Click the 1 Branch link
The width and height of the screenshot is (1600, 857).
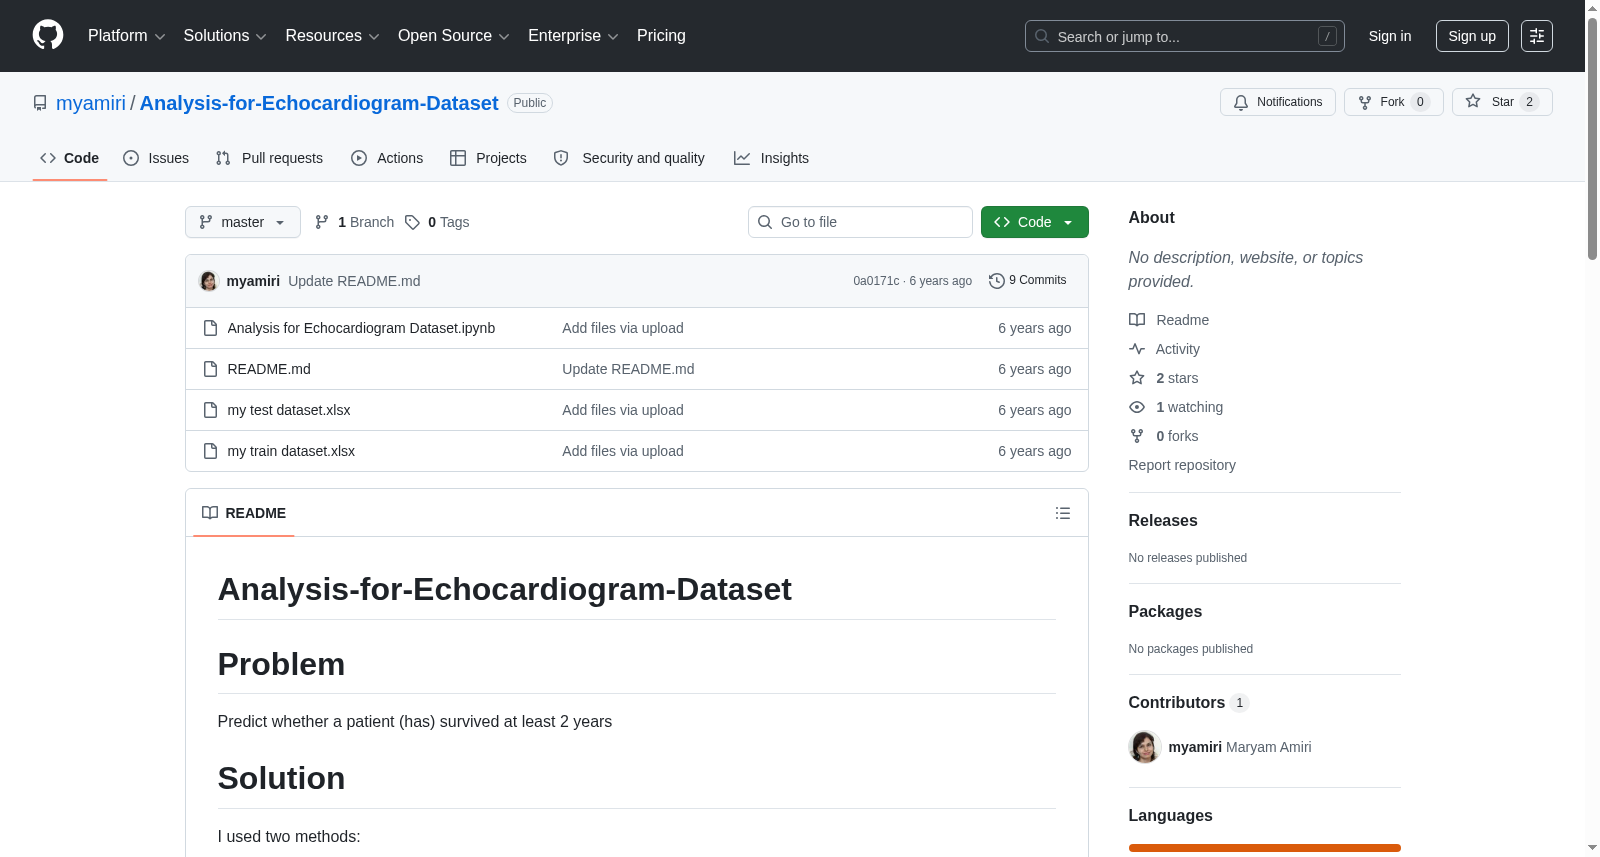pos(355,222)
